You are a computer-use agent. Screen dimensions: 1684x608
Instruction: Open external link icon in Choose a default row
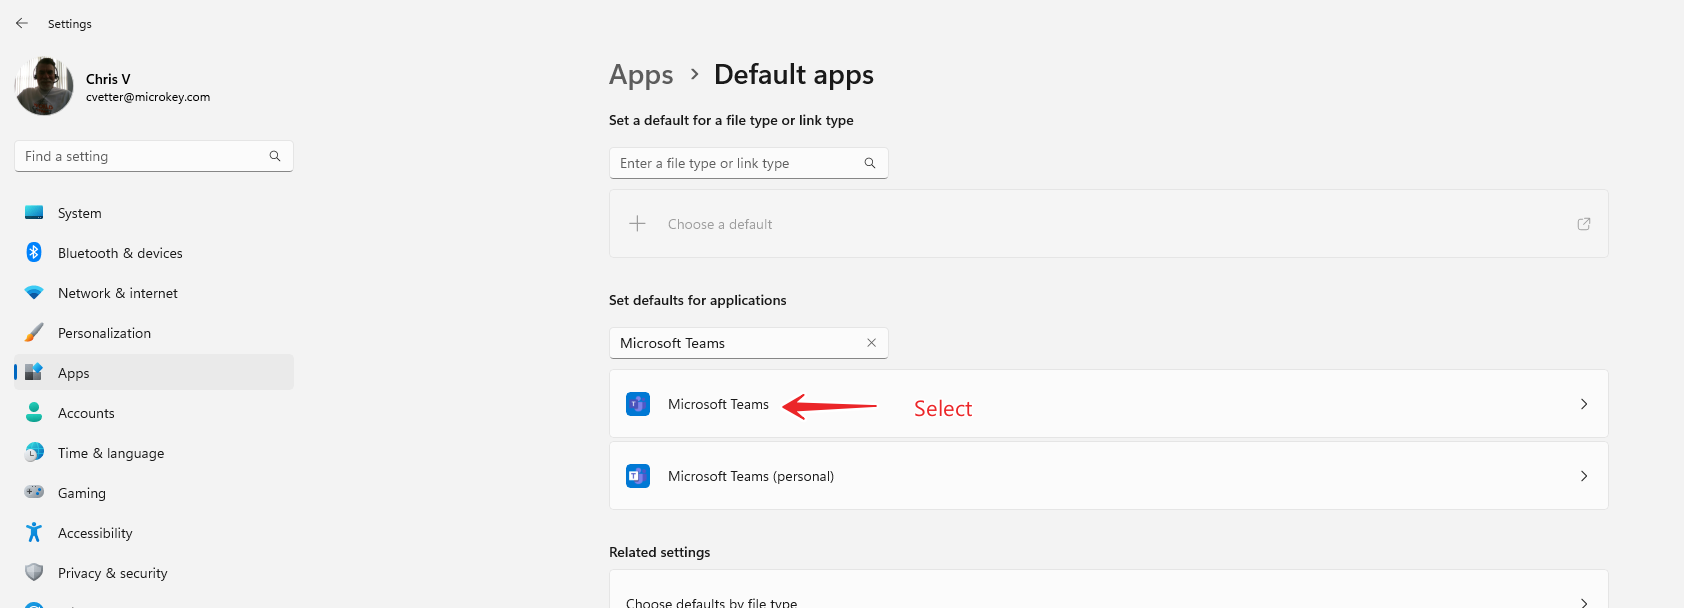[x=1584, y=224]
